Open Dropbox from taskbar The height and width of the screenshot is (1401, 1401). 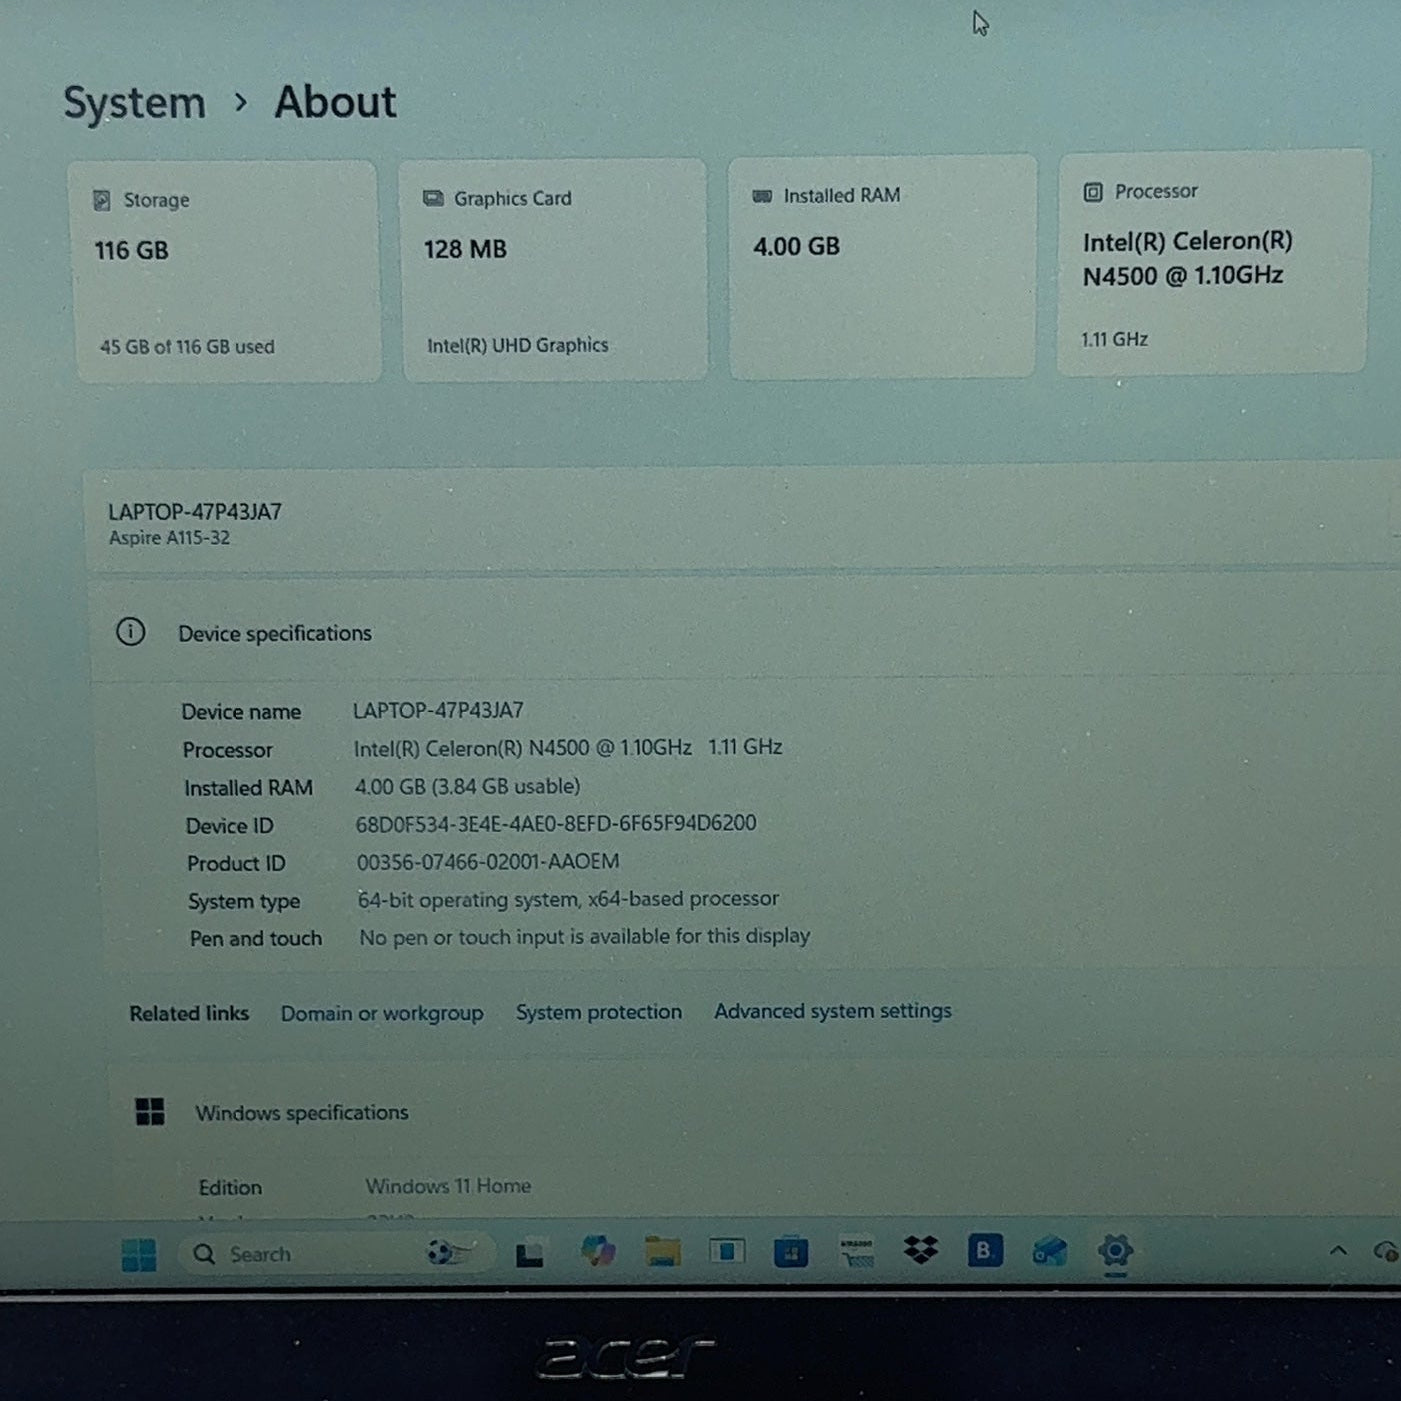pyautogui.click(x=921, y=1250)
